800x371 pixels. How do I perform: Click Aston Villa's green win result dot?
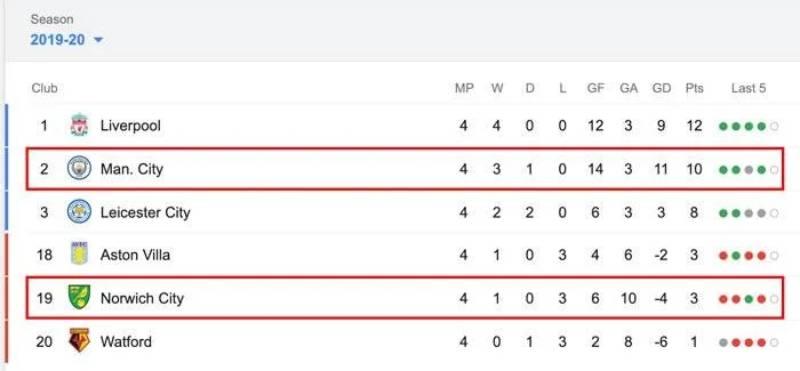736,256
